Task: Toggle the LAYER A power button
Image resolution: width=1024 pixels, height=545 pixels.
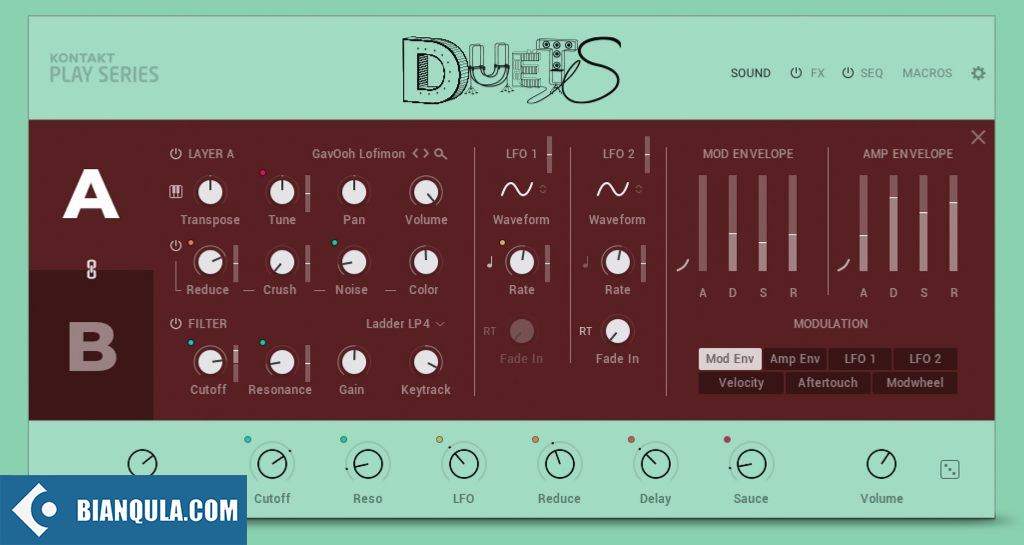Action: point(176,154)
